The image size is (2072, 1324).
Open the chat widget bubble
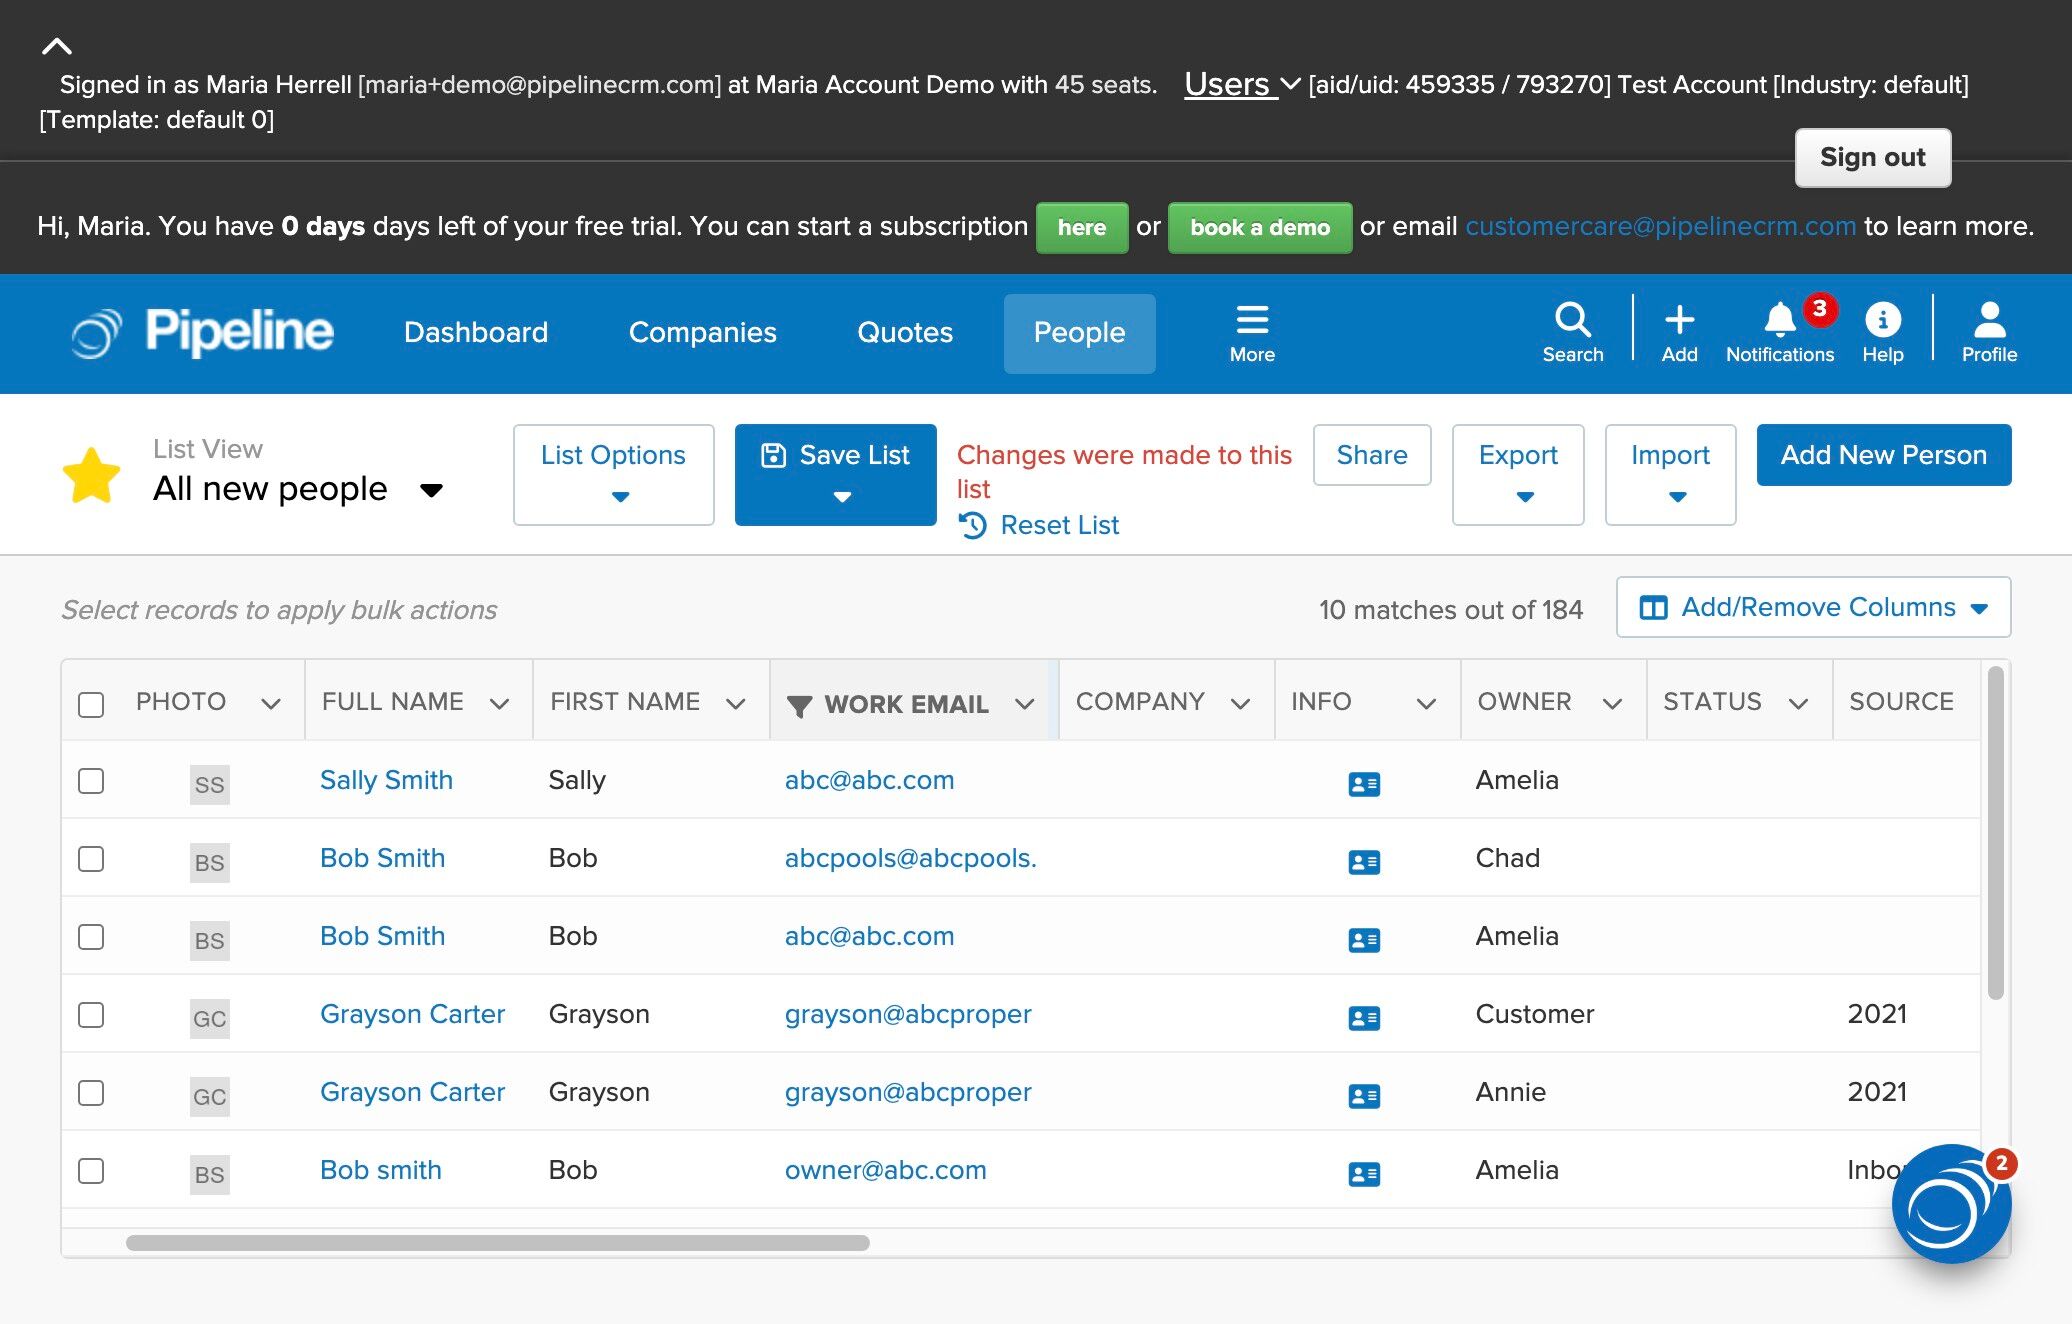1950,1204
